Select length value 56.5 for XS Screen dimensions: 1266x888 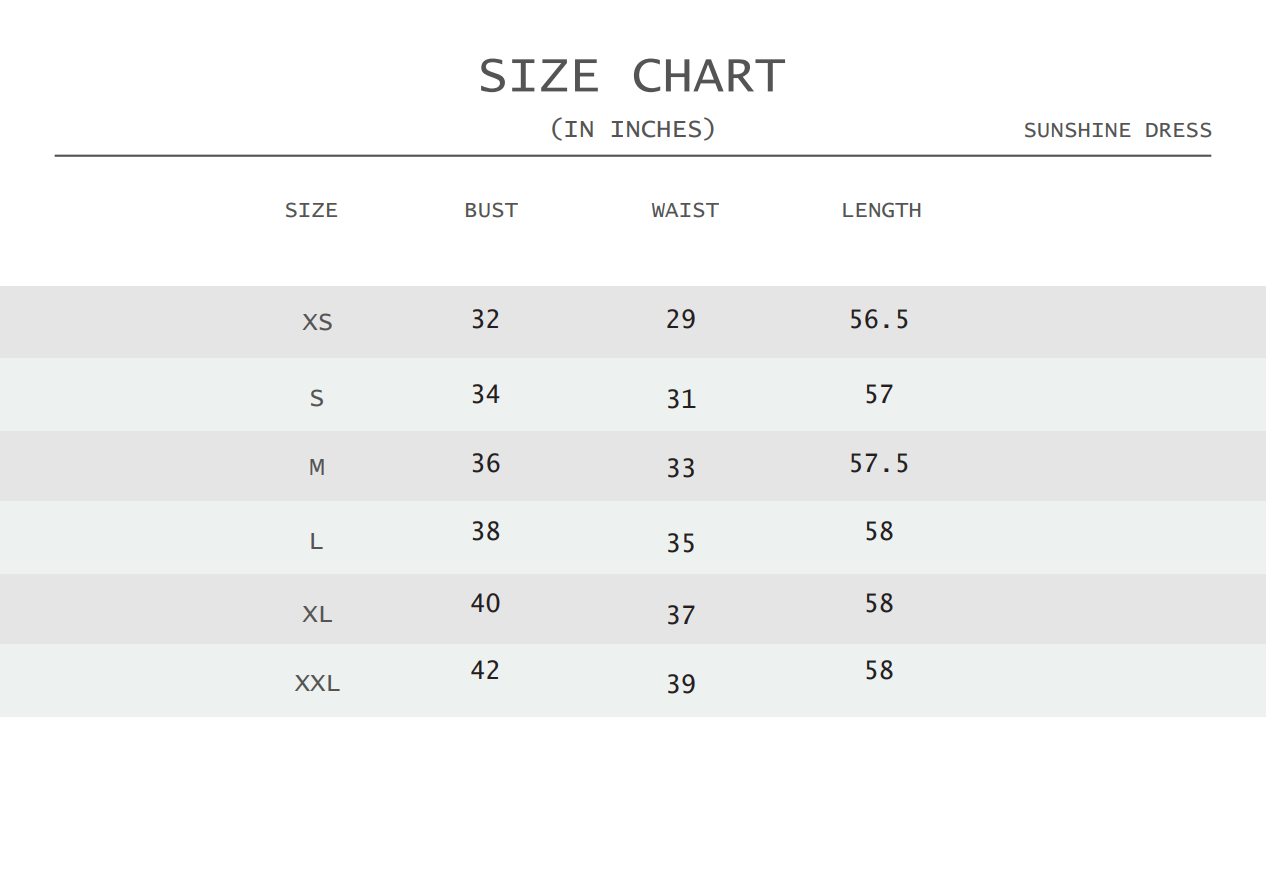click(x=879, y=319)
